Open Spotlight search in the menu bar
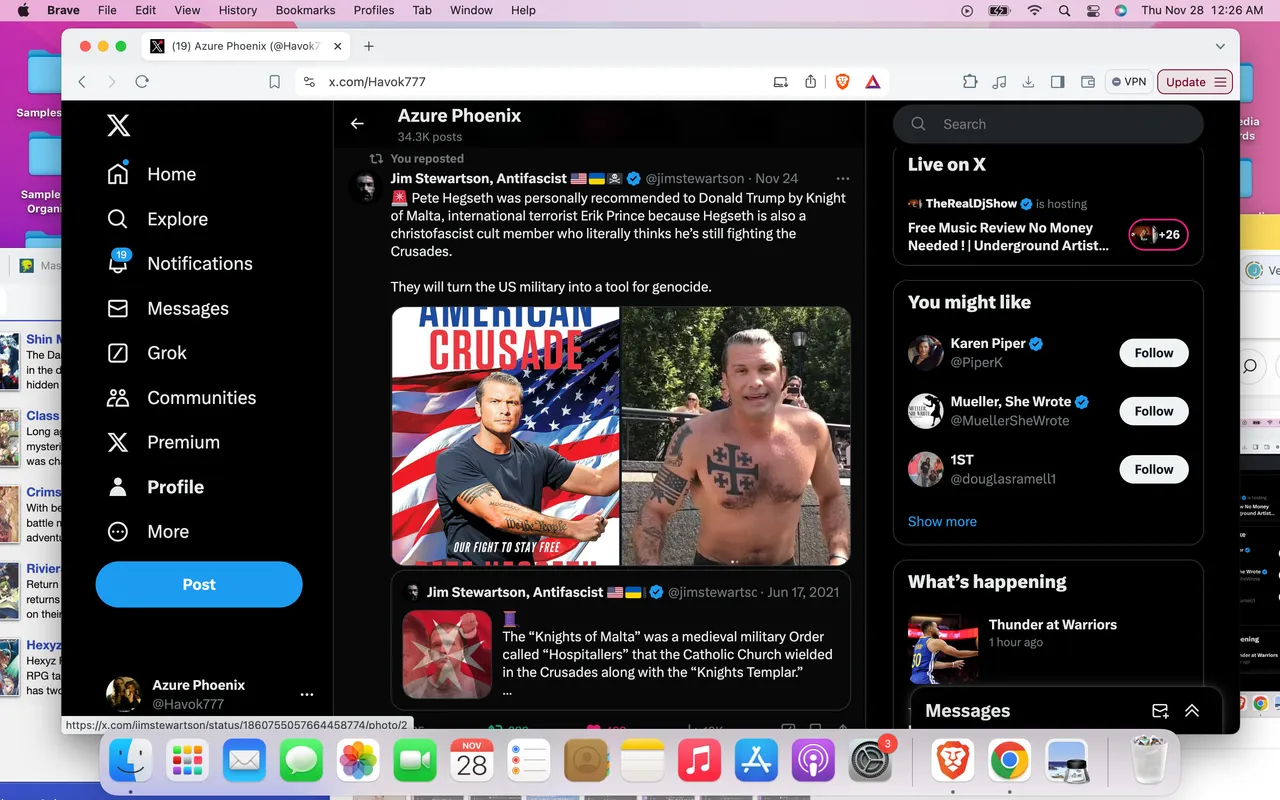 pyautogui.click(x=1064, y=10)
